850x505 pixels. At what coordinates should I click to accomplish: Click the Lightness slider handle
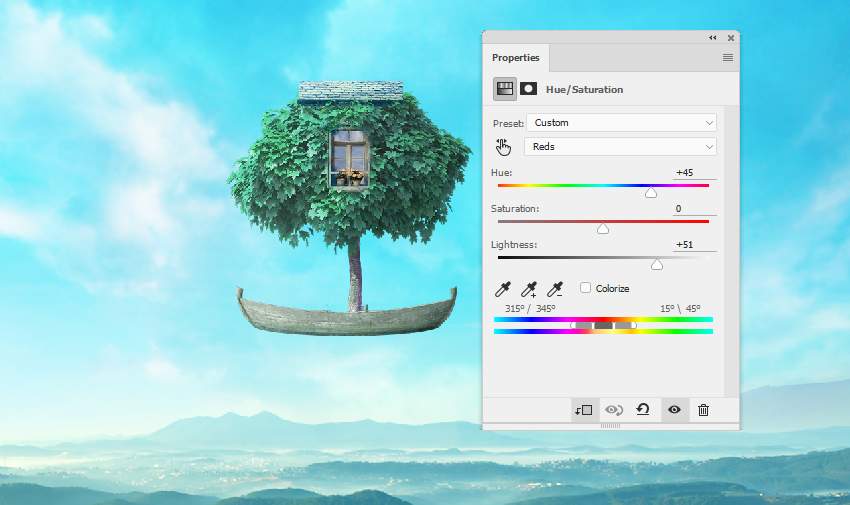656,264
